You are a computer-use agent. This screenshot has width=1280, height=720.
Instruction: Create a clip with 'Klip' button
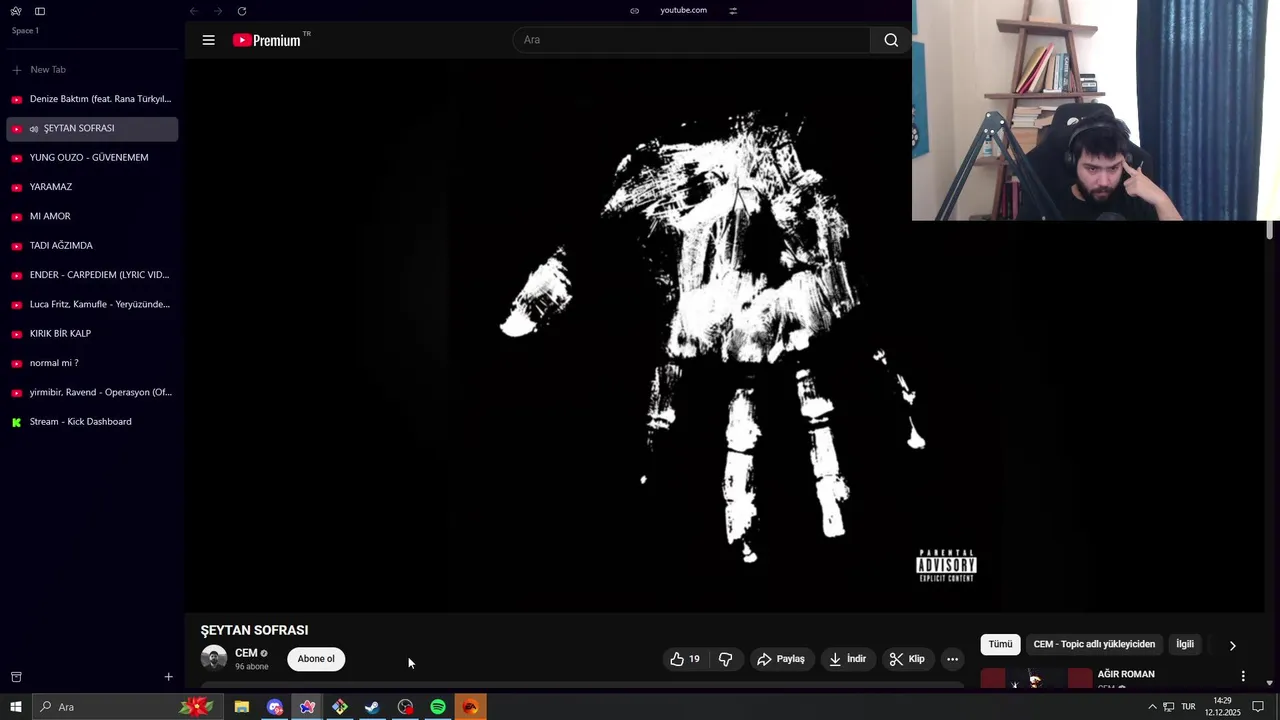coord(907,659)
